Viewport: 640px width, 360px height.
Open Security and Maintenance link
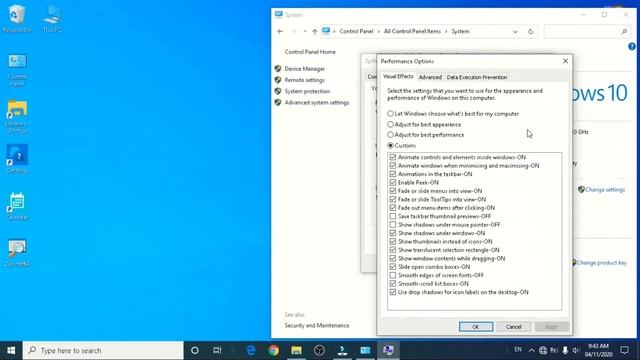click(317, 325)
